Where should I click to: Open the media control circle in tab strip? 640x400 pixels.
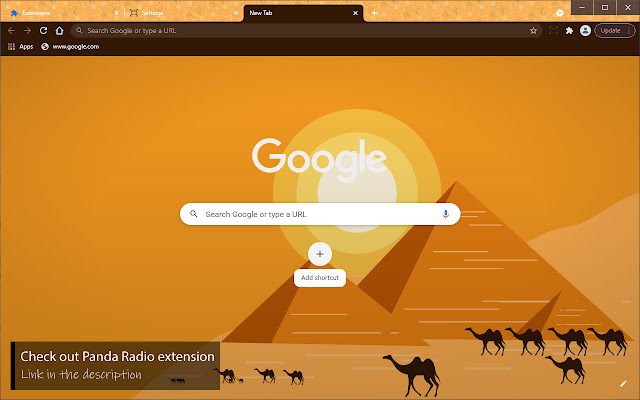click(560, 13)
